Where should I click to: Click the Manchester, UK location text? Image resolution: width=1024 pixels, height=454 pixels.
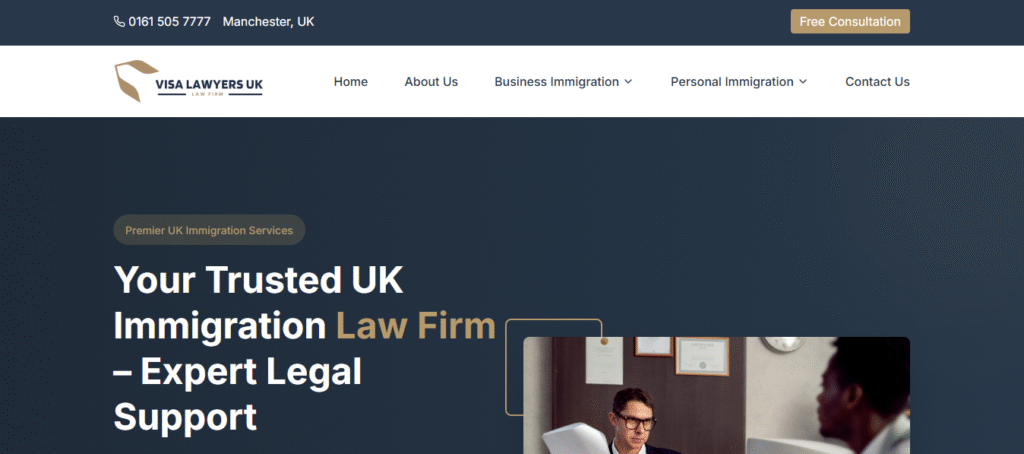(268, 22)
